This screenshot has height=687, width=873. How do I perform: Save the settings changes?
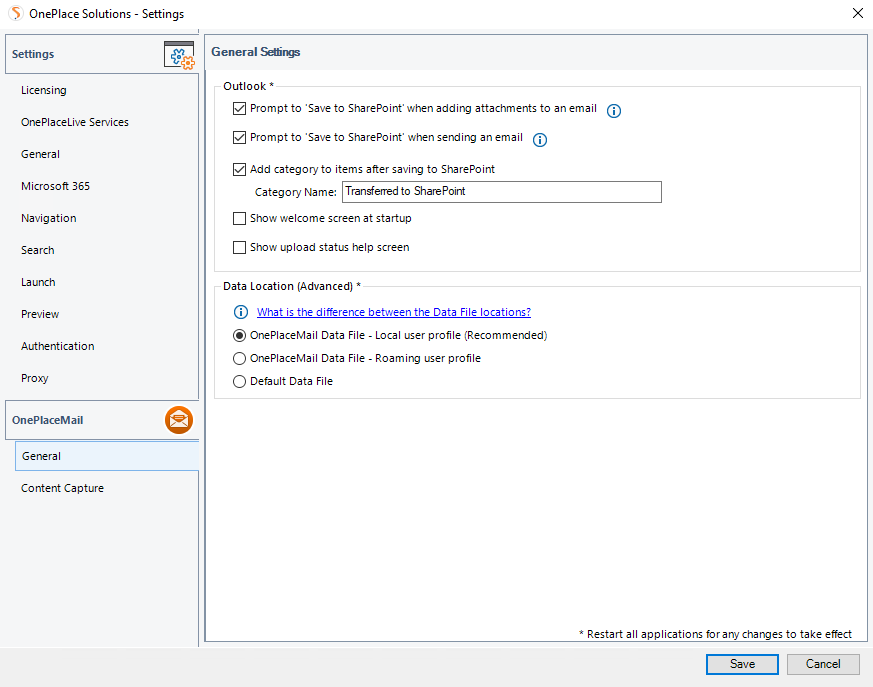pos(741,664)
